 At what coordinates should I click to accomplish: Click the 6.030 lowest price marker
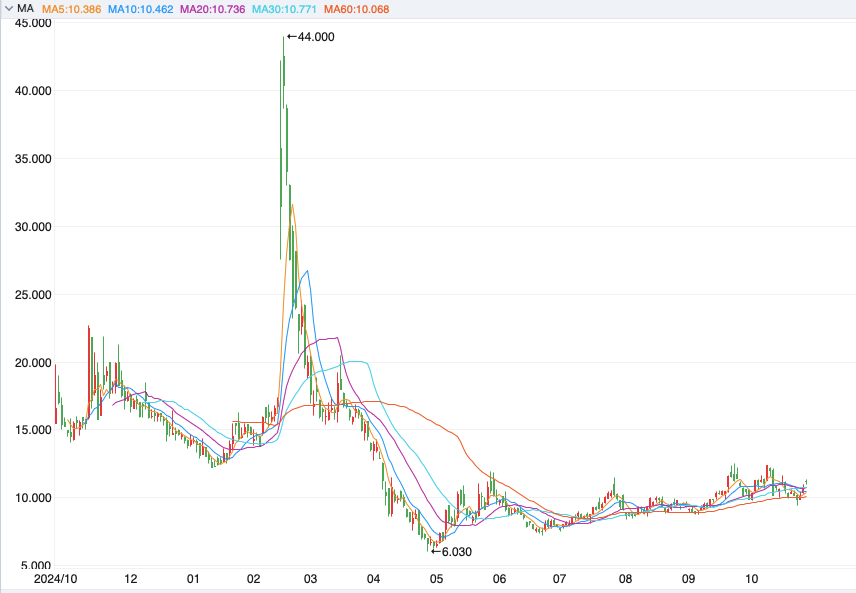(450, 551)
